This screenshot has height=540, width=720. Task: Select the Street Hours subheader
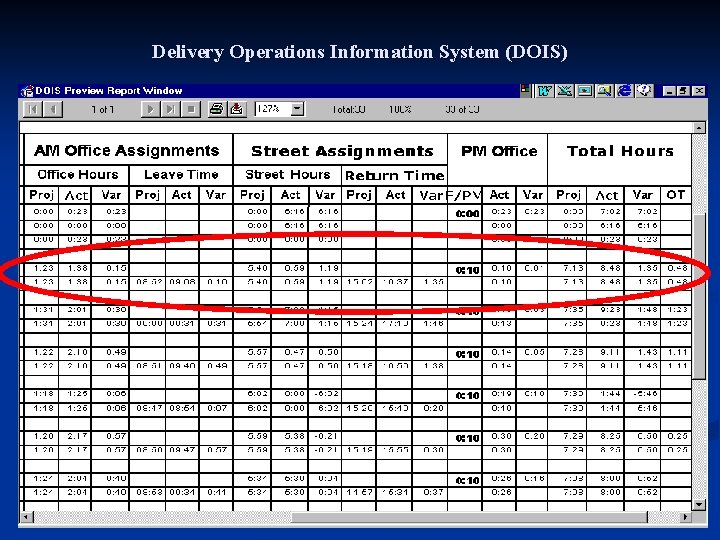[x=288, y=175]
